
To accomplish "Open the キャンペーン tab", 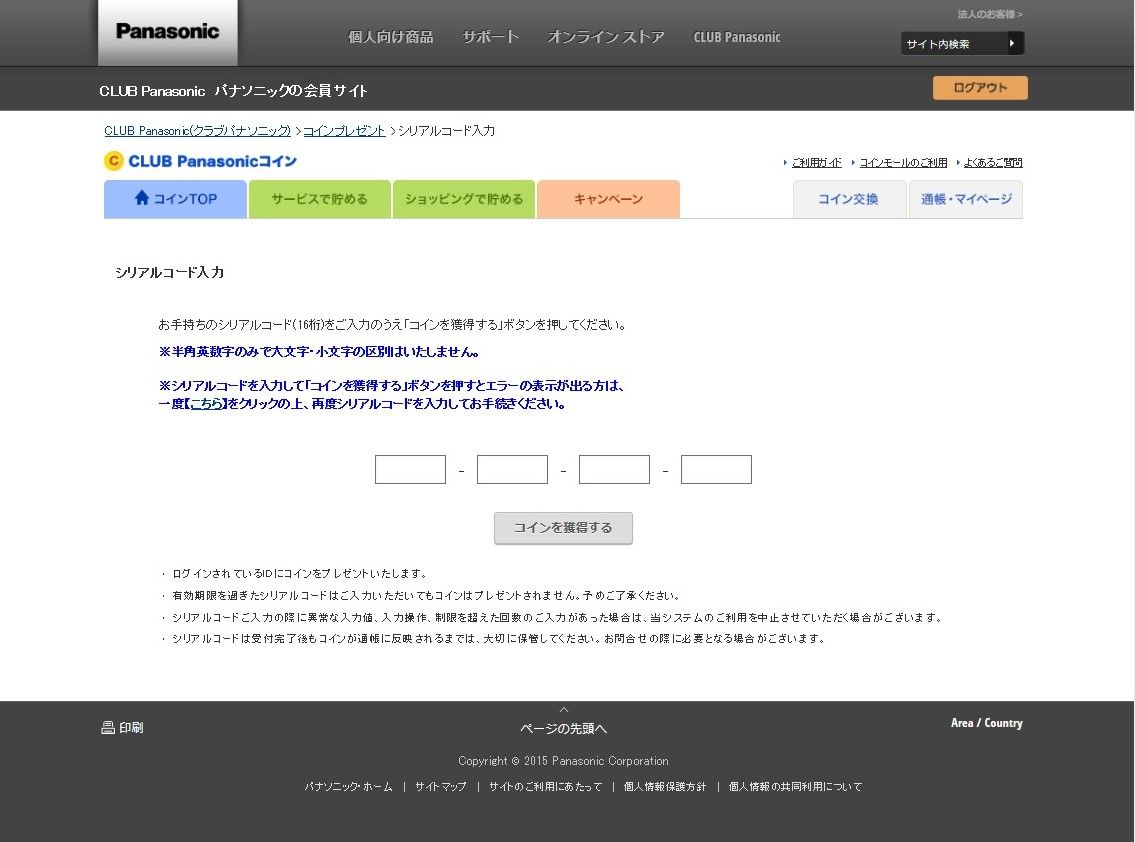I will tap(607, 198).
